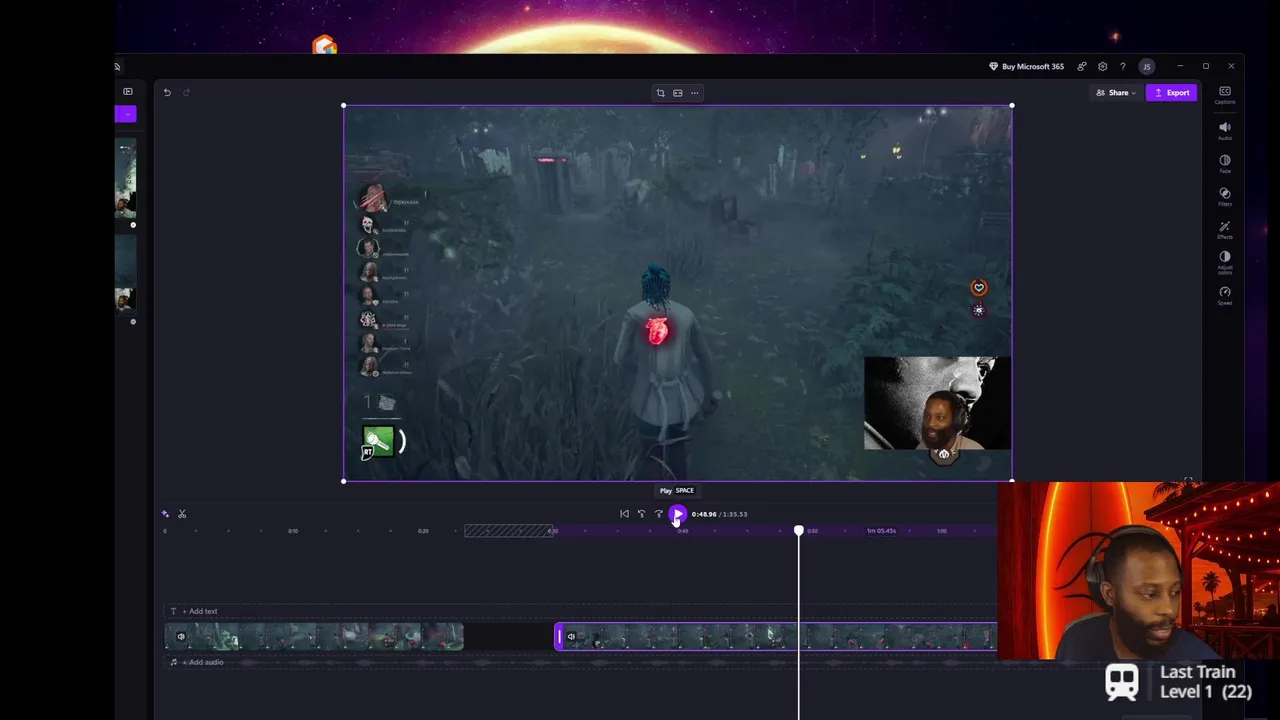Rewind back a few seconds
Image resolution: width=1280 pixels, height=720 pixels.
click(x=641, y=514)
